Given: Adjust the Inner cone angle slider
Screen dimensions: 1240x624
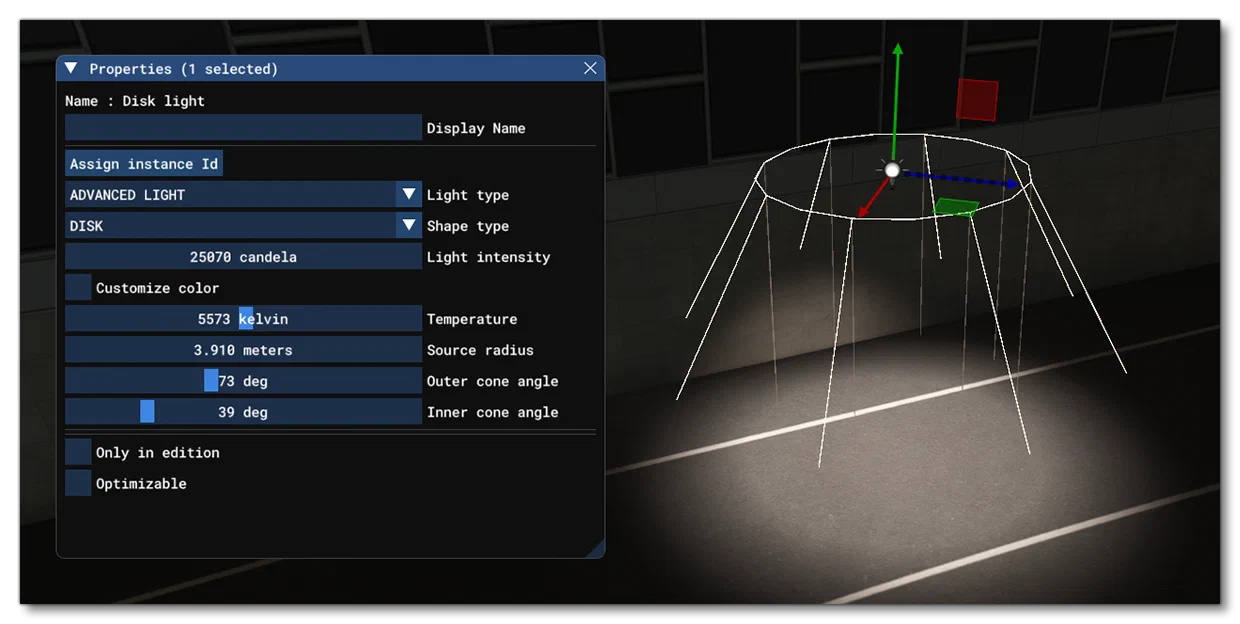Looking at the screenshot, I should point(243,412).
